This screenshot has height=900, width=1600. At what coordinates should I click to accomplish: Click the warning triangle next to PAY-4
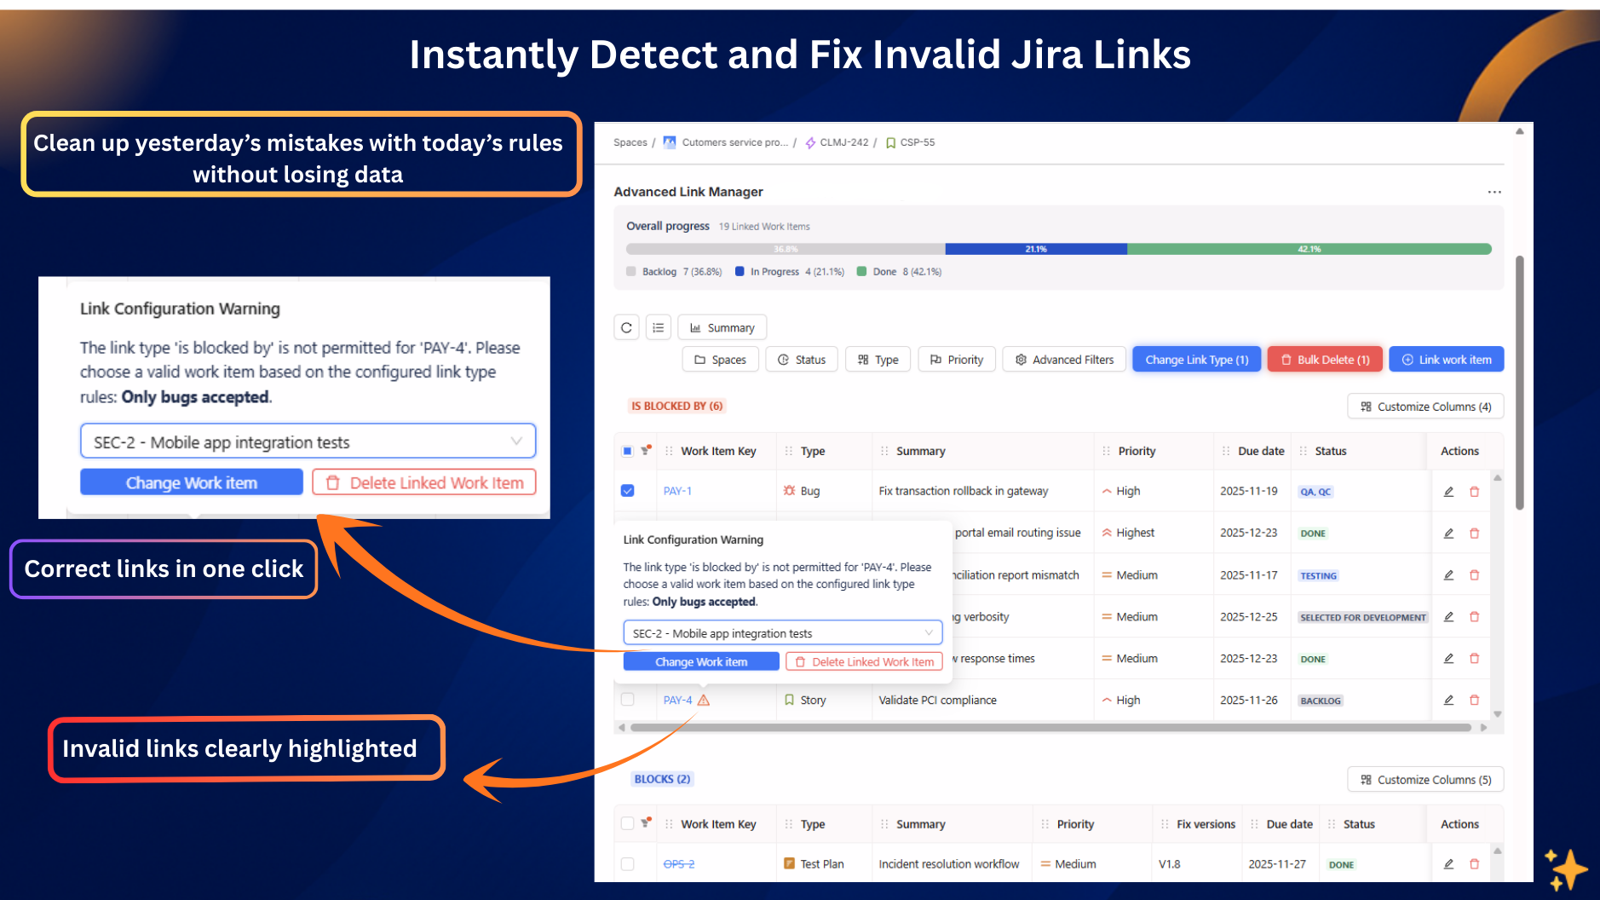[704, 700]
